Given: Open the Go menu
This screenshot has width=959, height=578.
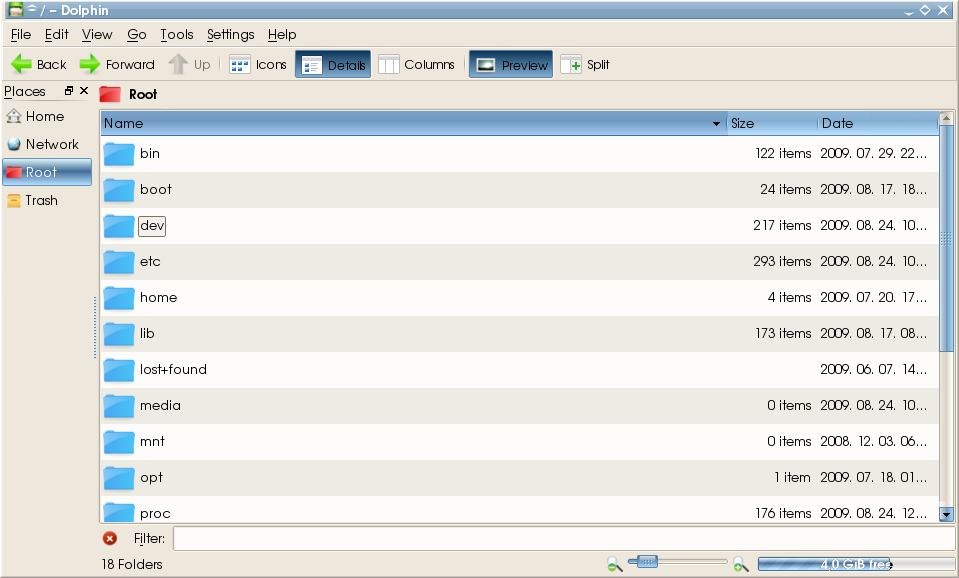Looking at the screenshot, I should (x=136, y=35).
